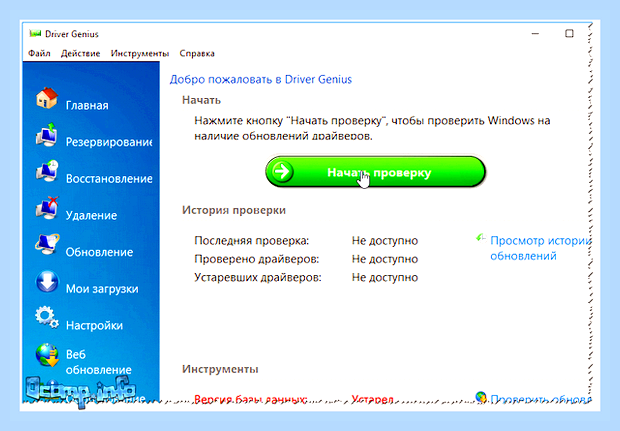Image resolution: width=620 pixels, height=431 pixels.
Task: Click the История проверки heading
Action: (x=234, y=210)
